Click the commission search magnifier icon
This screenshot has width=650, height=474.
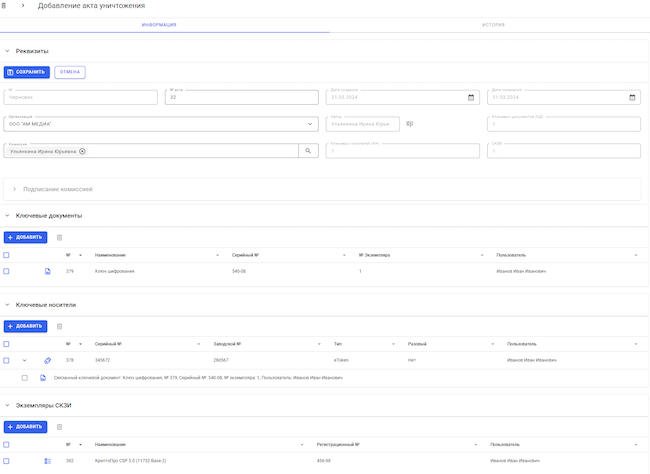tap(309, 151)
